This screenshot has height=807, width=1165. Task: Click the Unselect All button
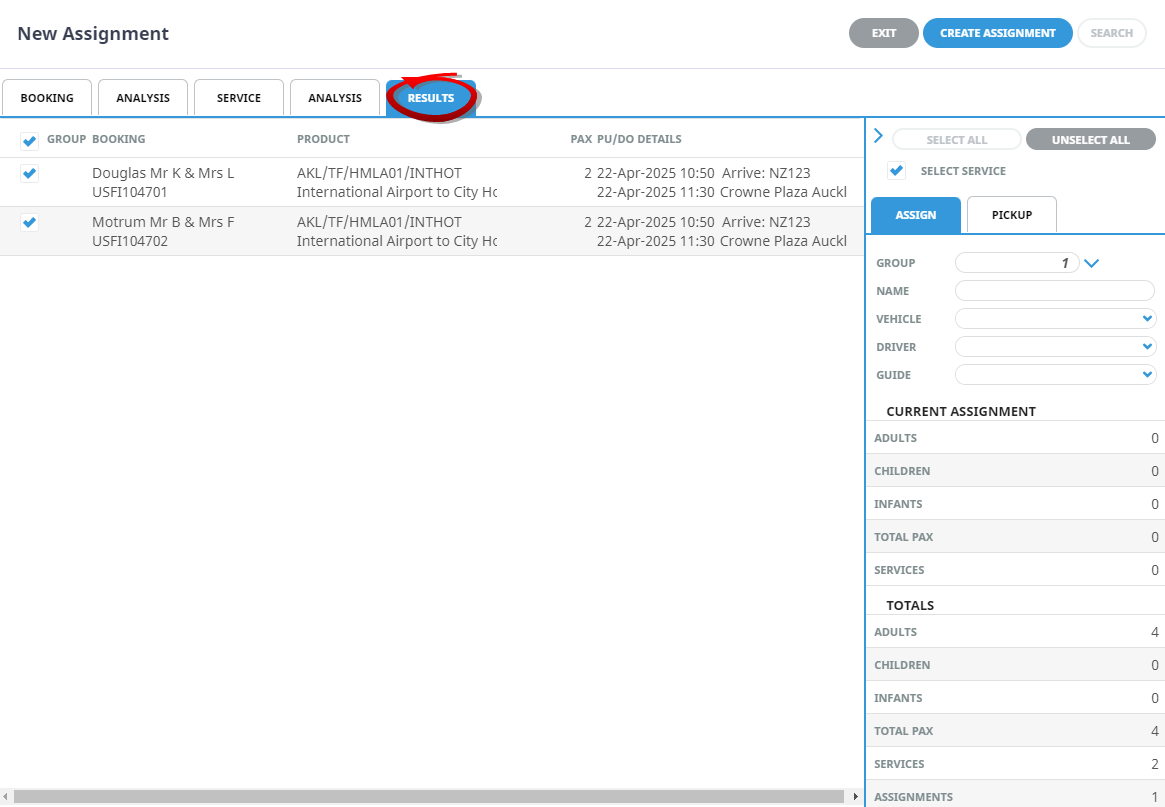click(x=1090, y=140)
